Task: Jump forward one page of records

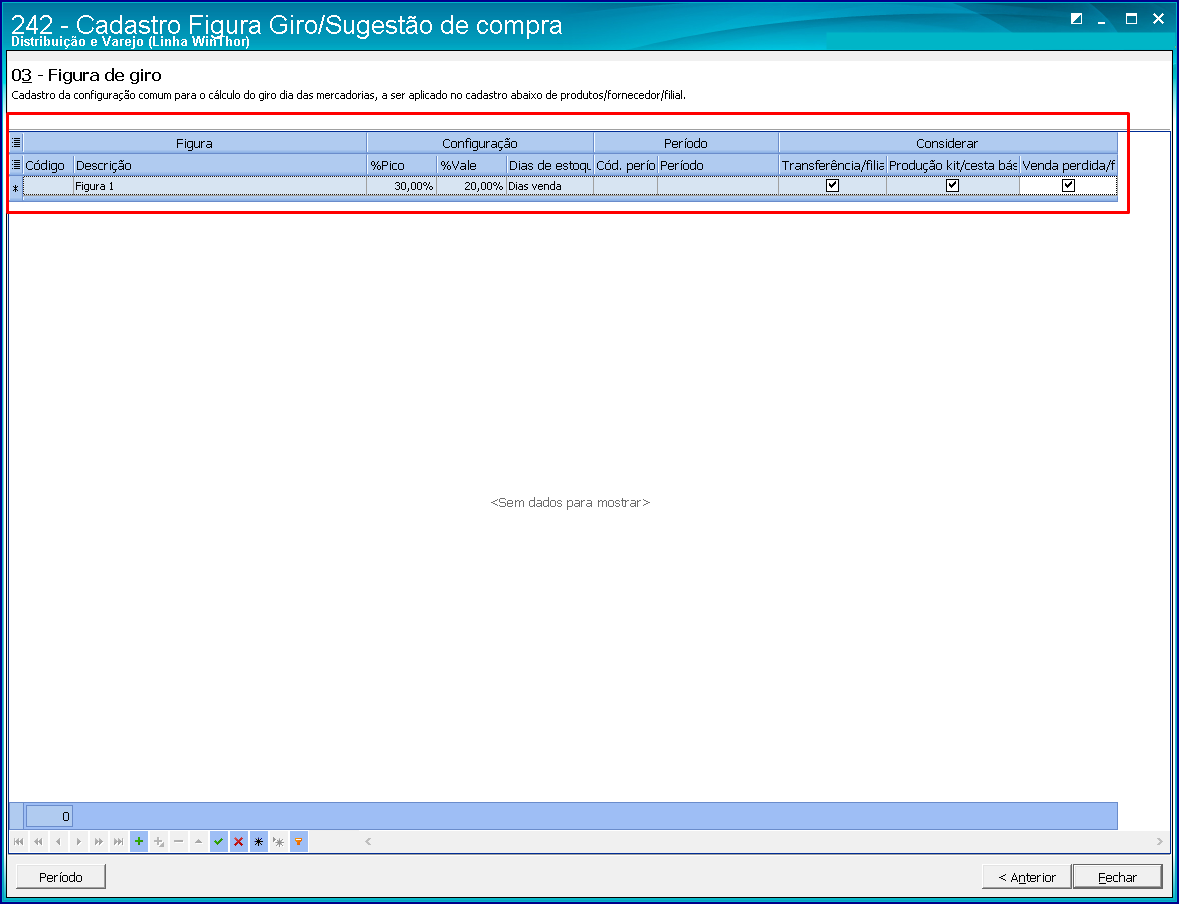Action: coord(99,842)
